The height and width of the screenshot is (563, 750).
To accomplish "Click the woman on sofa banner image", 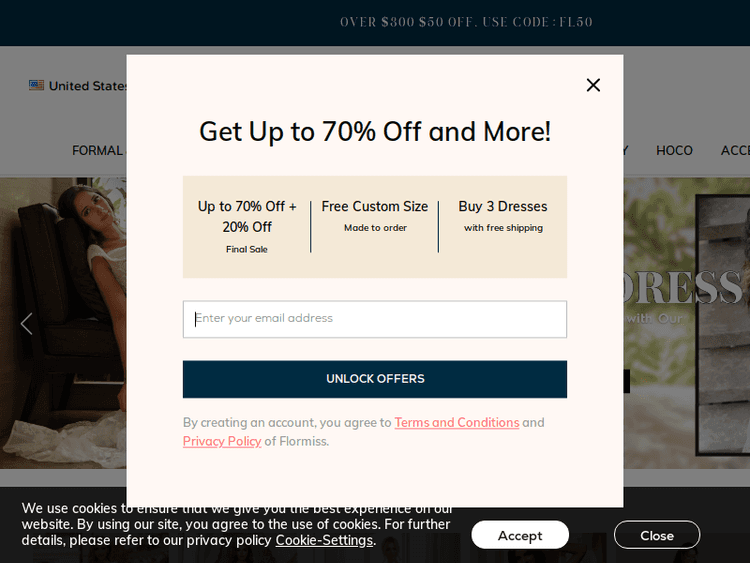I will [x=63, y=323].
